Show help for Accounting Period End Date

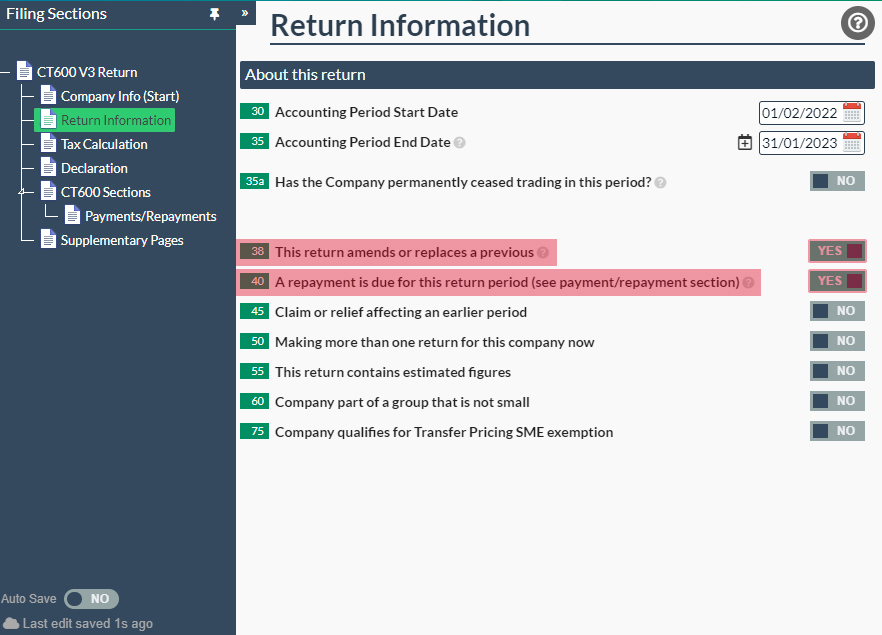[x=460, y=143]
